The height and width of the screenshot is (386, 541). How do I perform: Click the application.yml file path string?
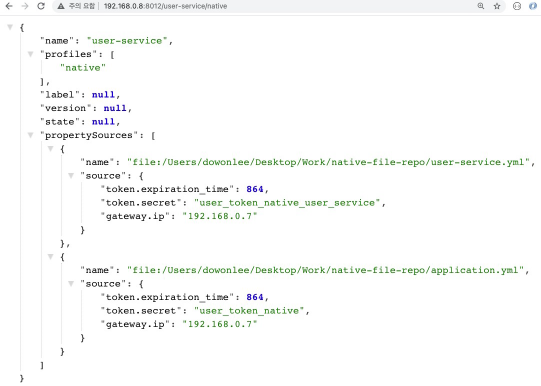point(325,270)
